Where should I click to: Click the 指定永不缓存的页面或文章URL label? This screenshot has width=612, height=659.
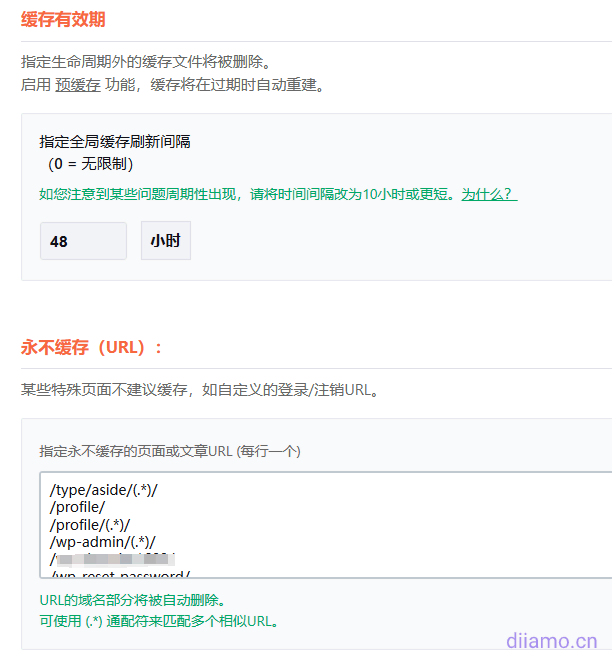coord(170,451)
